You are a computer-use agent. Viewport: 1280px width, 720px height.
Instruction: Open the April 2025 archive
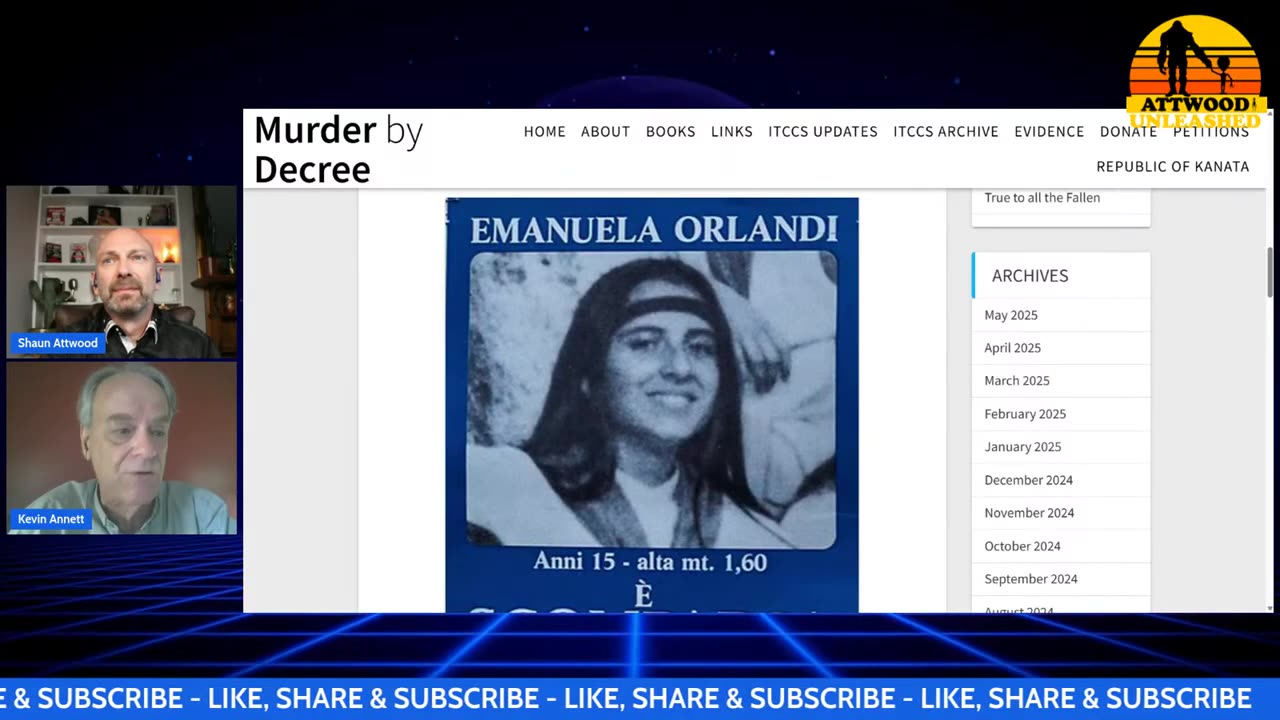(x=1012, y=348)
